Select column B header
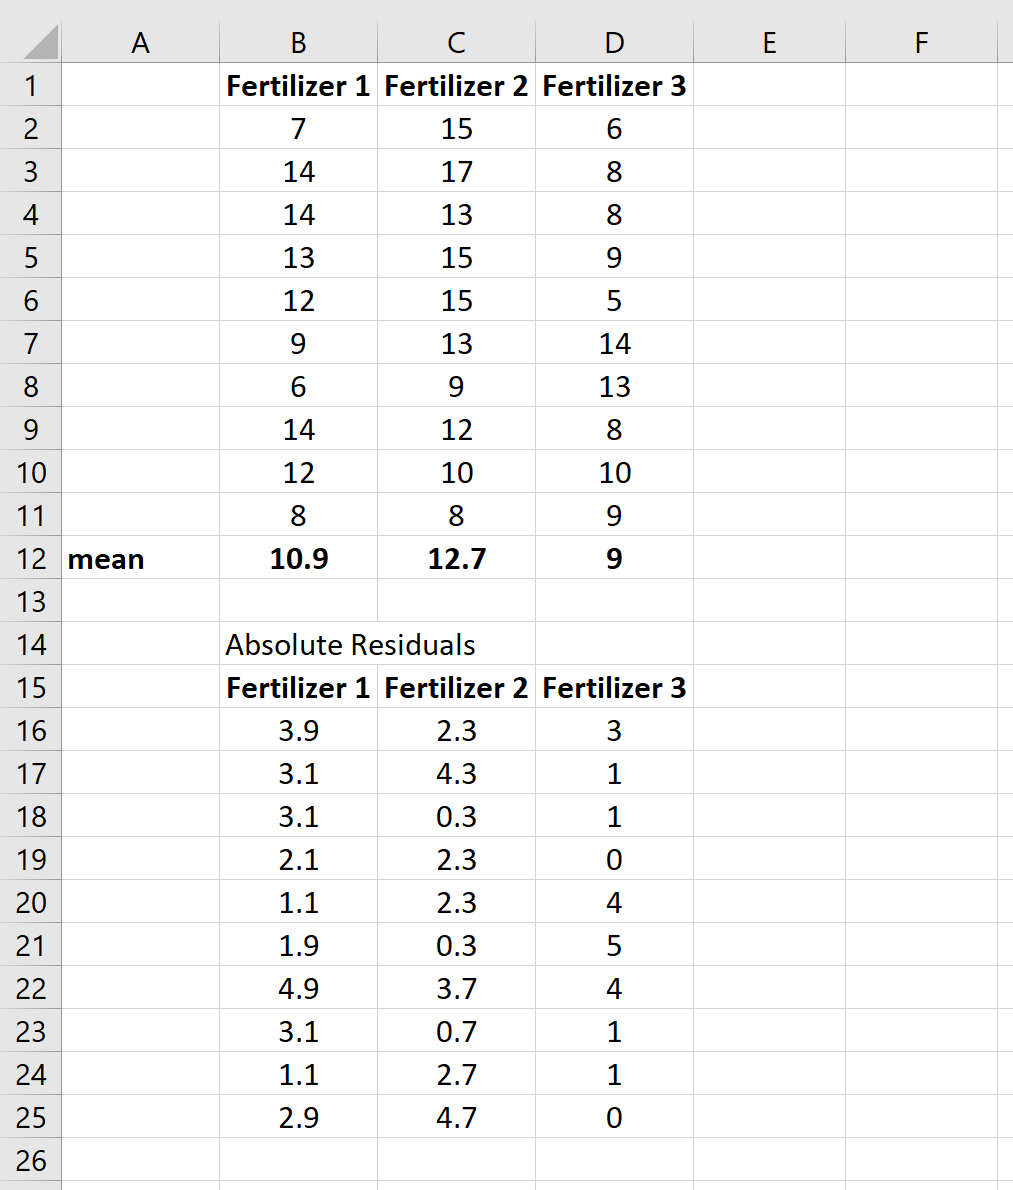1013x1190 pixels. pyautogui.click(x=299, y=42)
